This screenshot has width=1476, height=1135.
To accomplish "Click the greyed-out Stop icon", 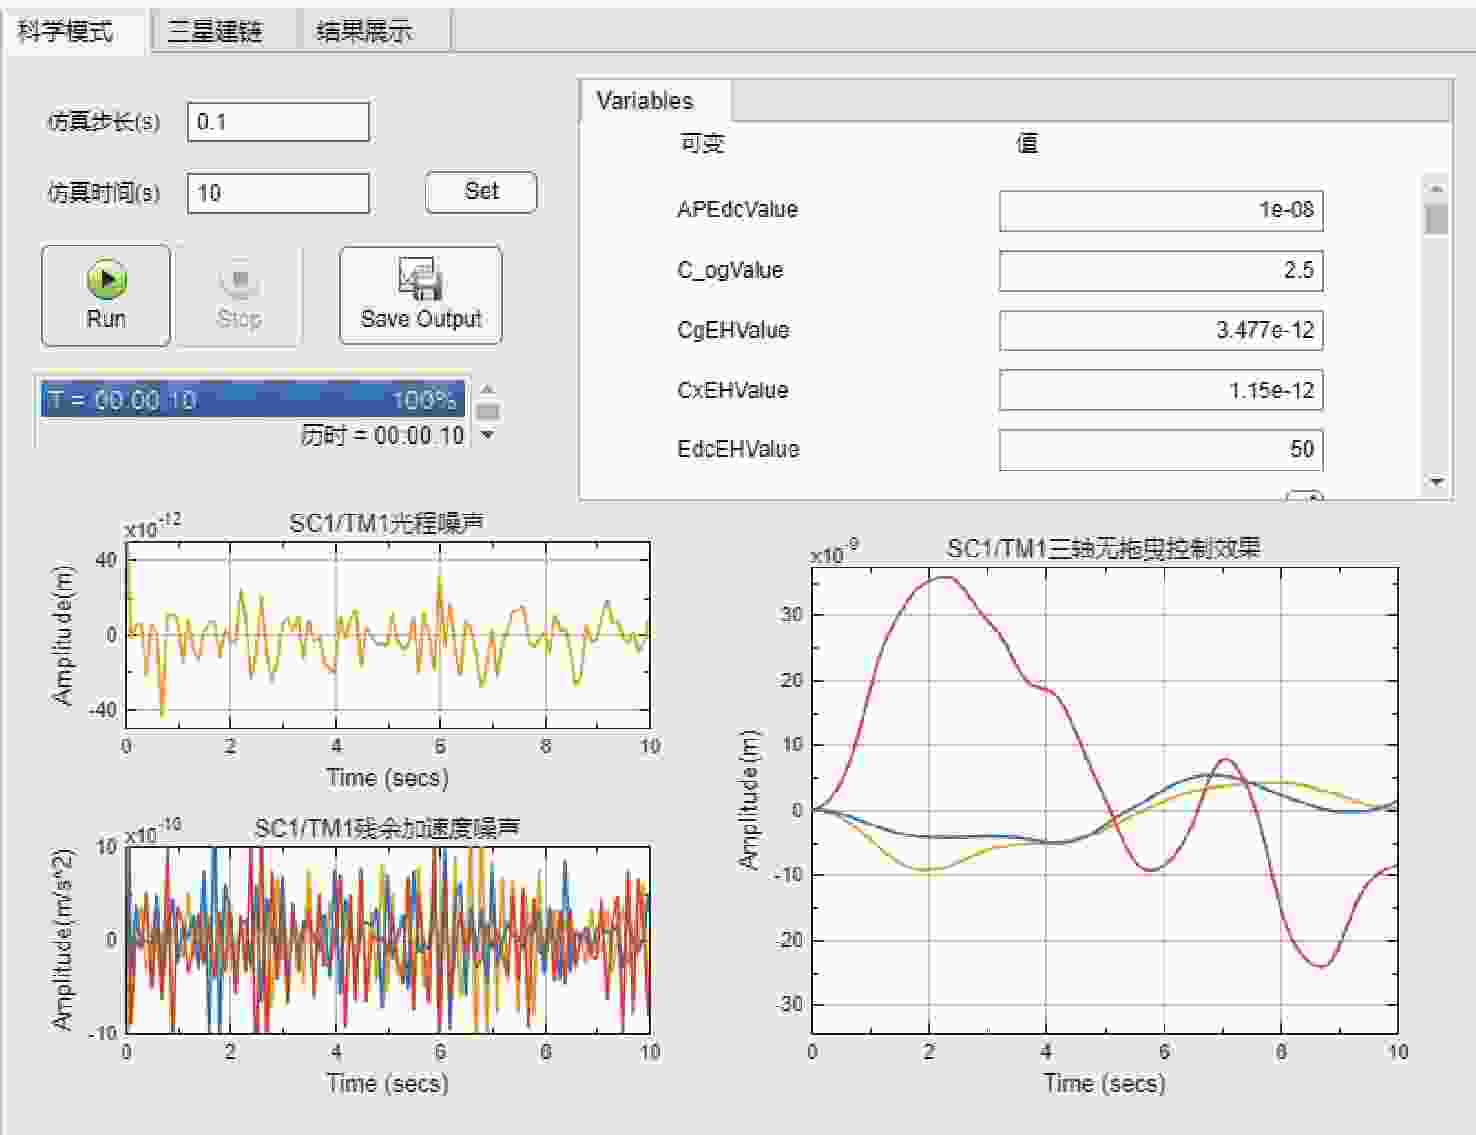I will pyautogui.click(x=239, y=280).
